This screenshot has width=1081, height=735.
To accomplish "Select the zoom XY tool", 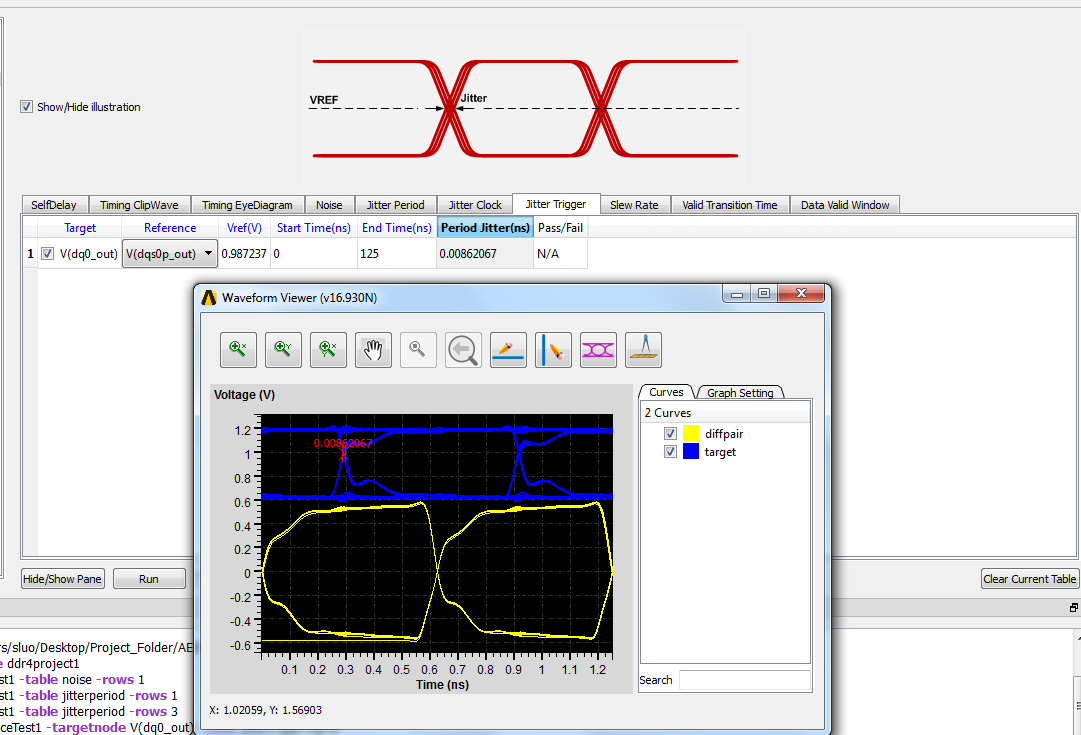I will point(328,349).
